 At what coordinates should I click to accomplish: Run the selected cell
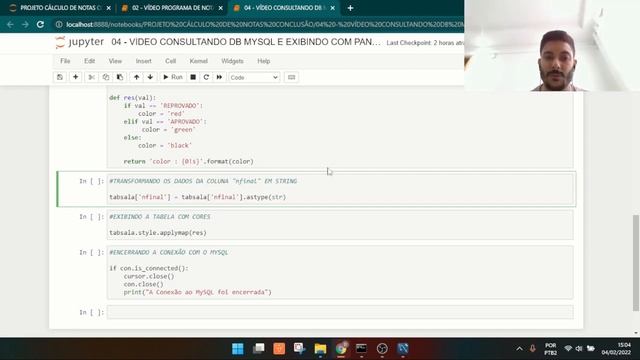173,77
